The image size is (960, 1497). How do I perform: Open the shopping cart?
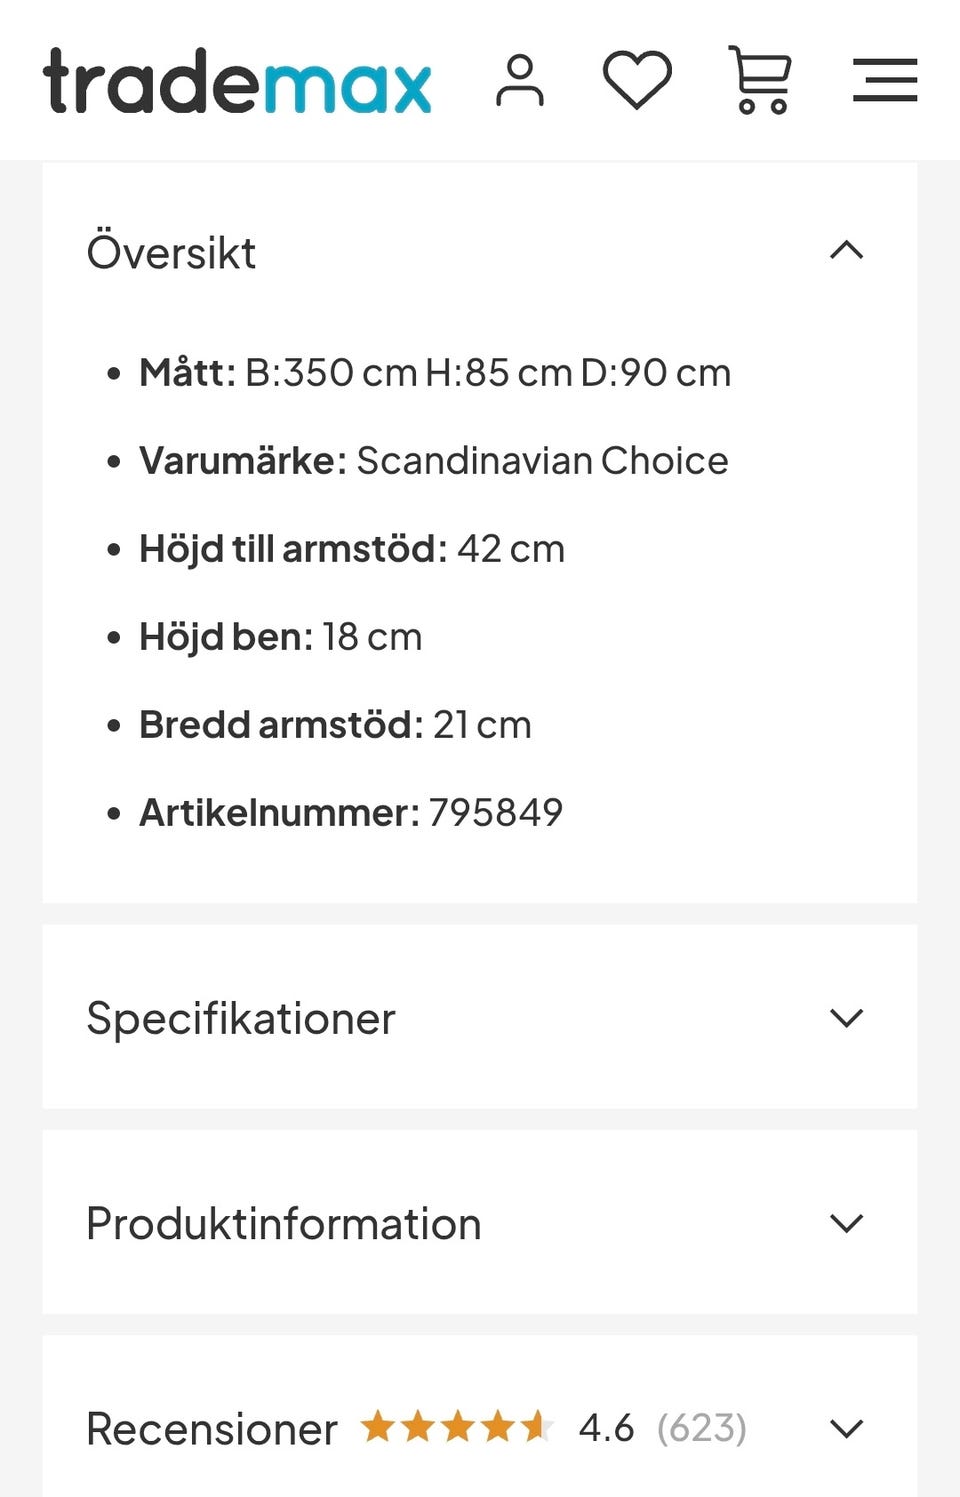pyautogui.click(x=761, y=80)
